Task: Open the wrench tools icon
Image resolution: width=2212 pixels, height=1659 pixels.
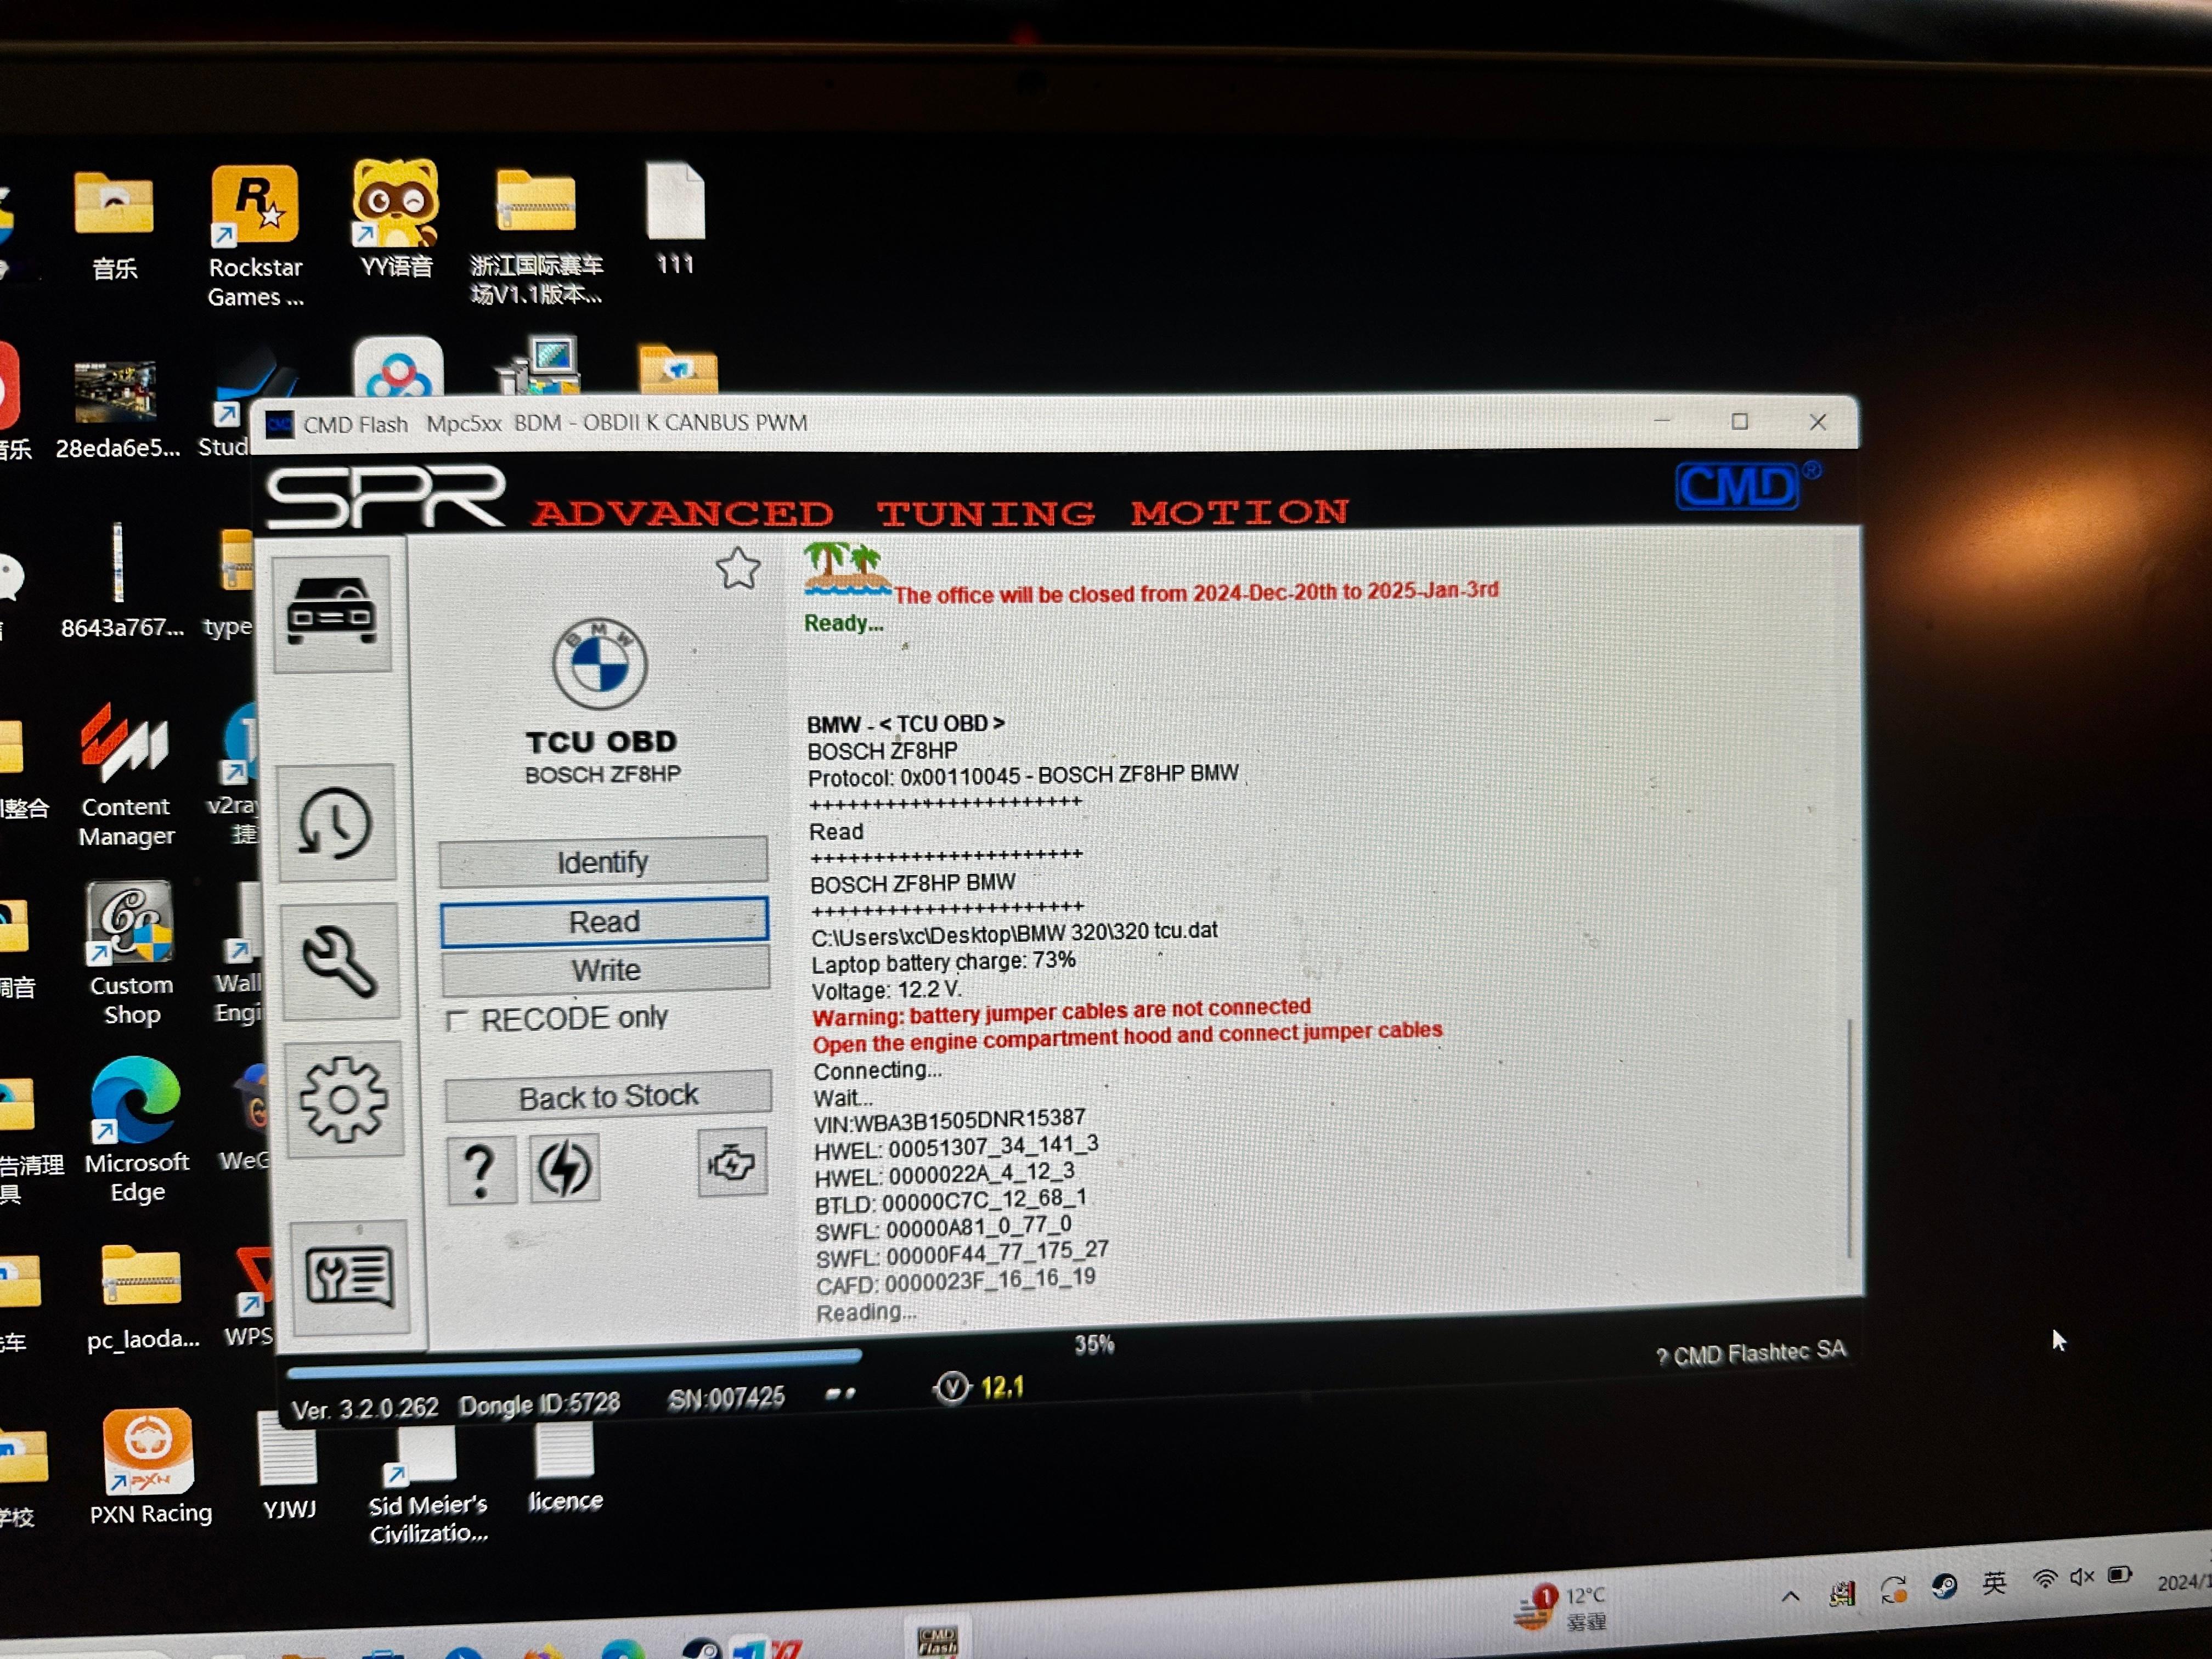Action: (340, 961)
